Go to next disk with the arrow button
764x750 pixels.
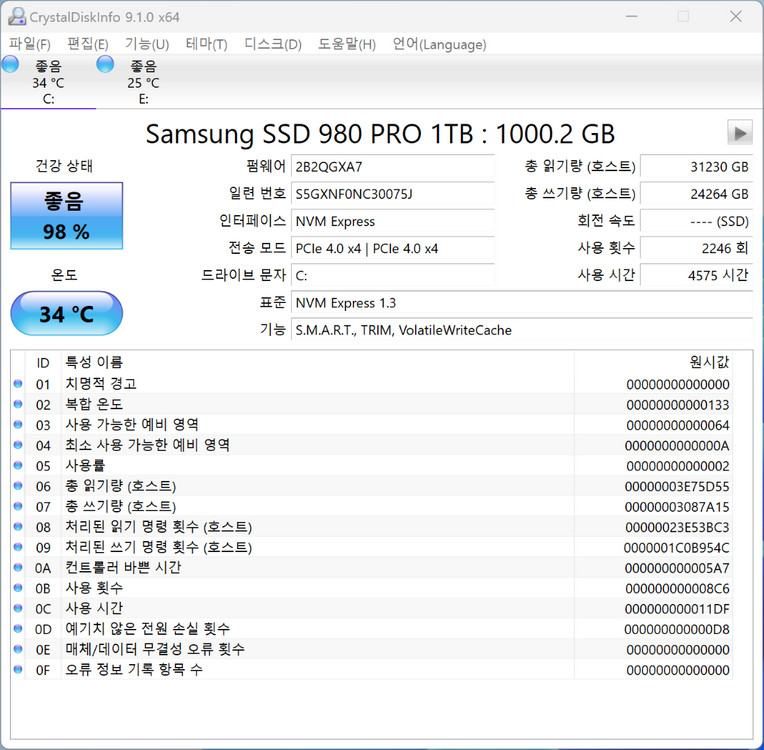[x=740, y=133]
